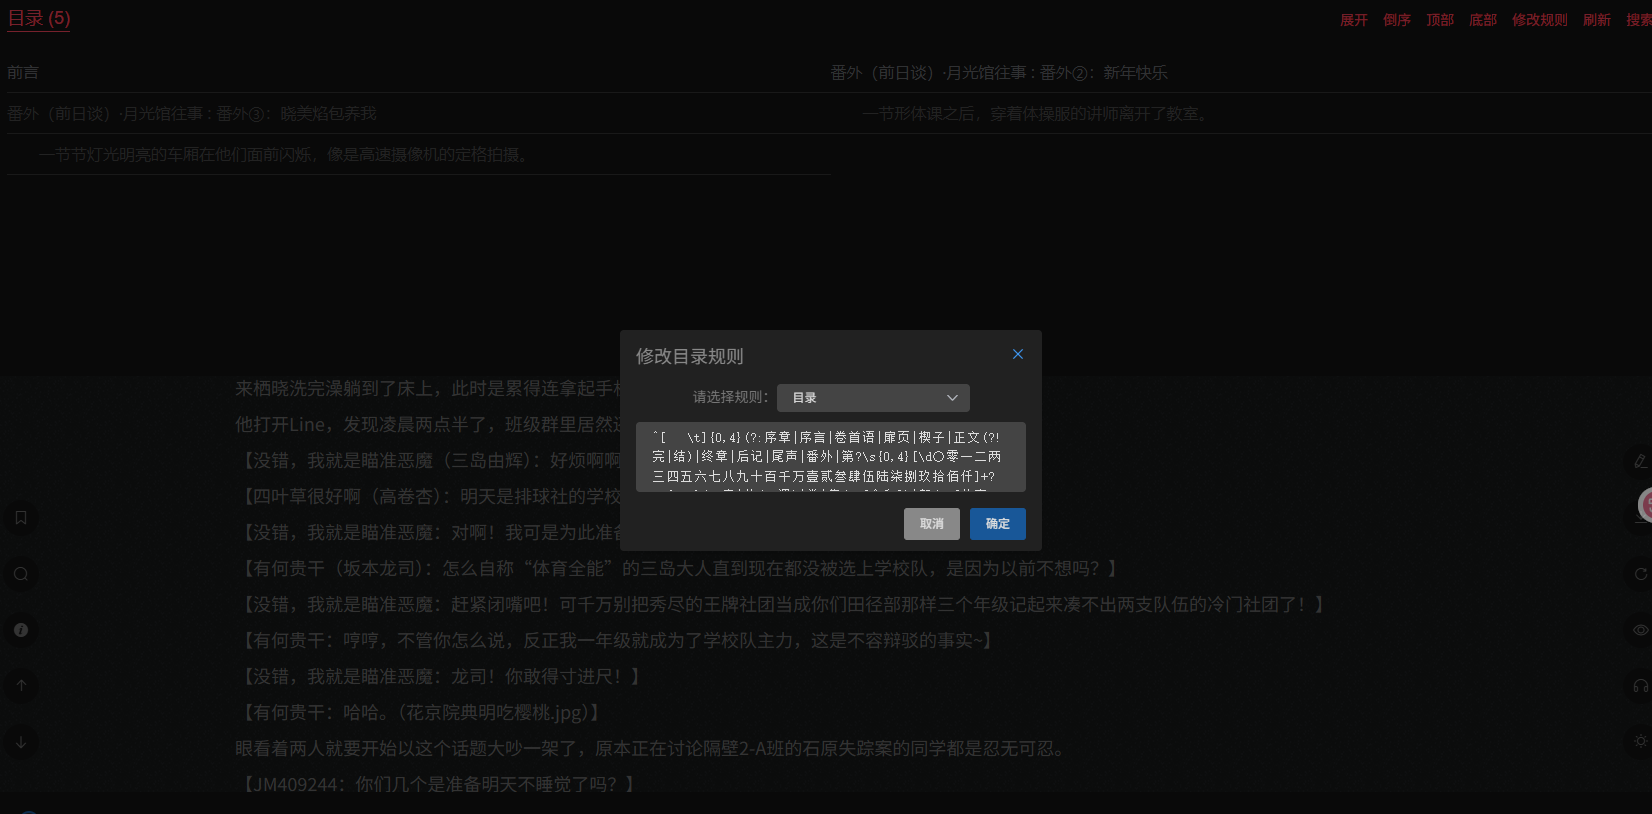Click 倒序 to reverse chapter order
1652x814 pixels.
pos(1397,20)
